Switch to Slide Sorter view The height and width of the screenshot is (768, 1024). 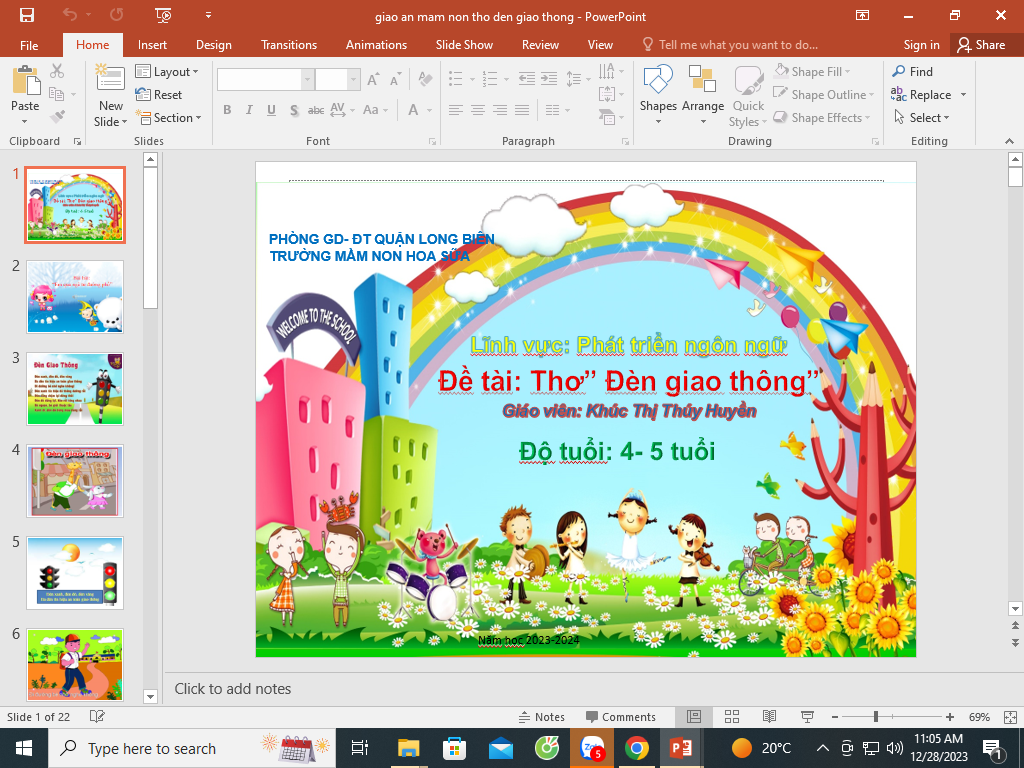pos(731,717)
